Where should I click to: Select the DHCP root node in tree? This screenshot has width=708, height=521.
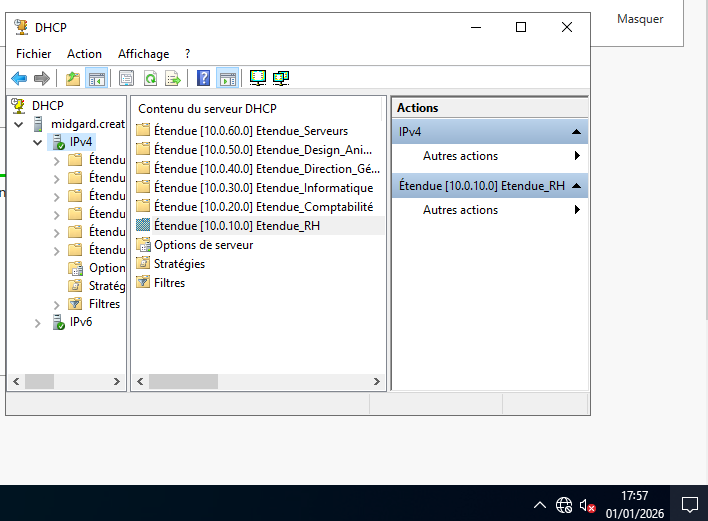coord(47,106)
